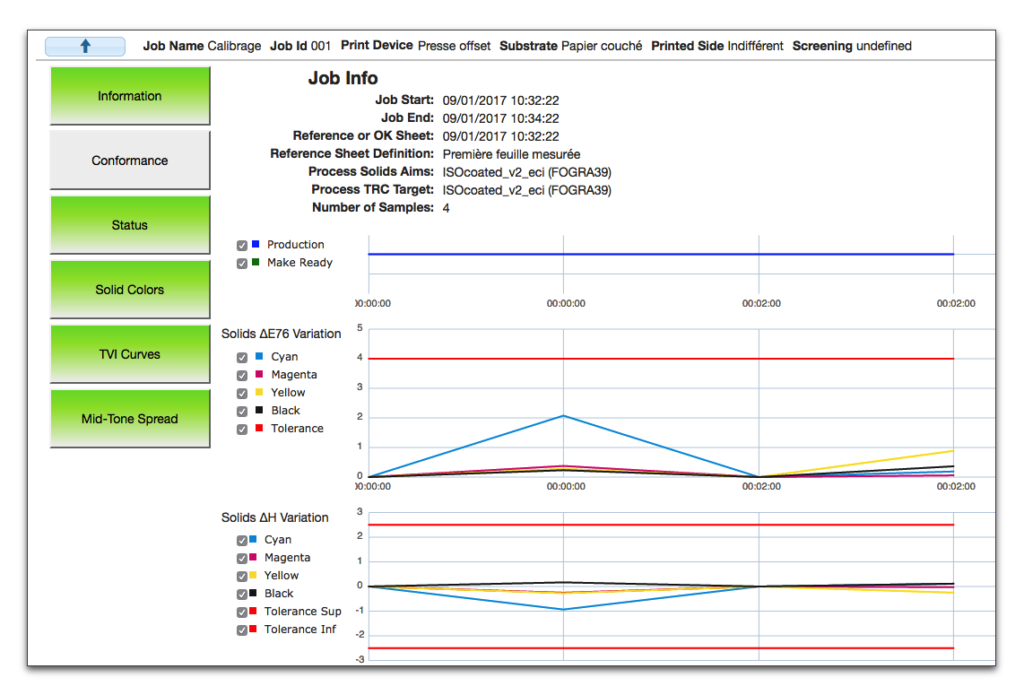Show the Mid-Tone Spread view
This screenshot has width=1024, height=695.
130,419
